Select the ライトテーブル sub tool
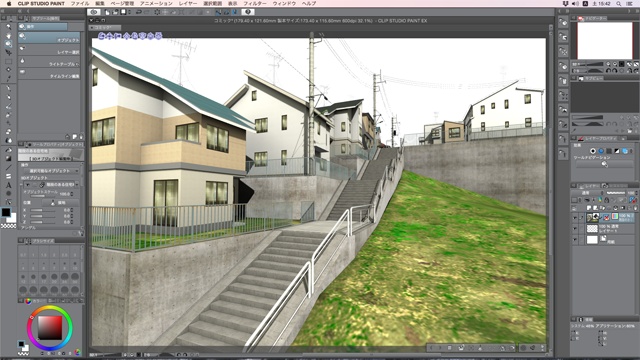The height and width of the screenshot is (360, 640). (49, 62)
